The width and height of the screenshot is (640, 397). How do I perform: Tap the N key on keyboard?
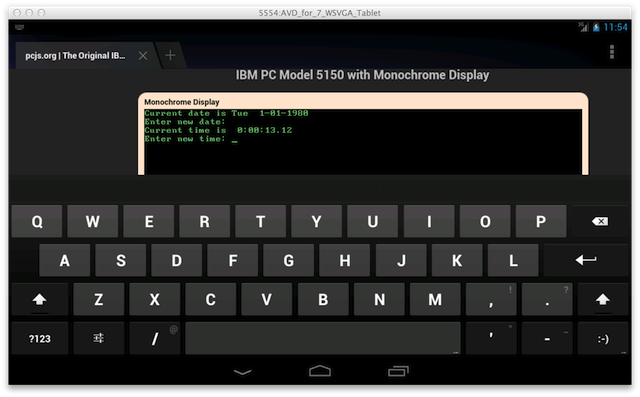(x=379, y=299)
